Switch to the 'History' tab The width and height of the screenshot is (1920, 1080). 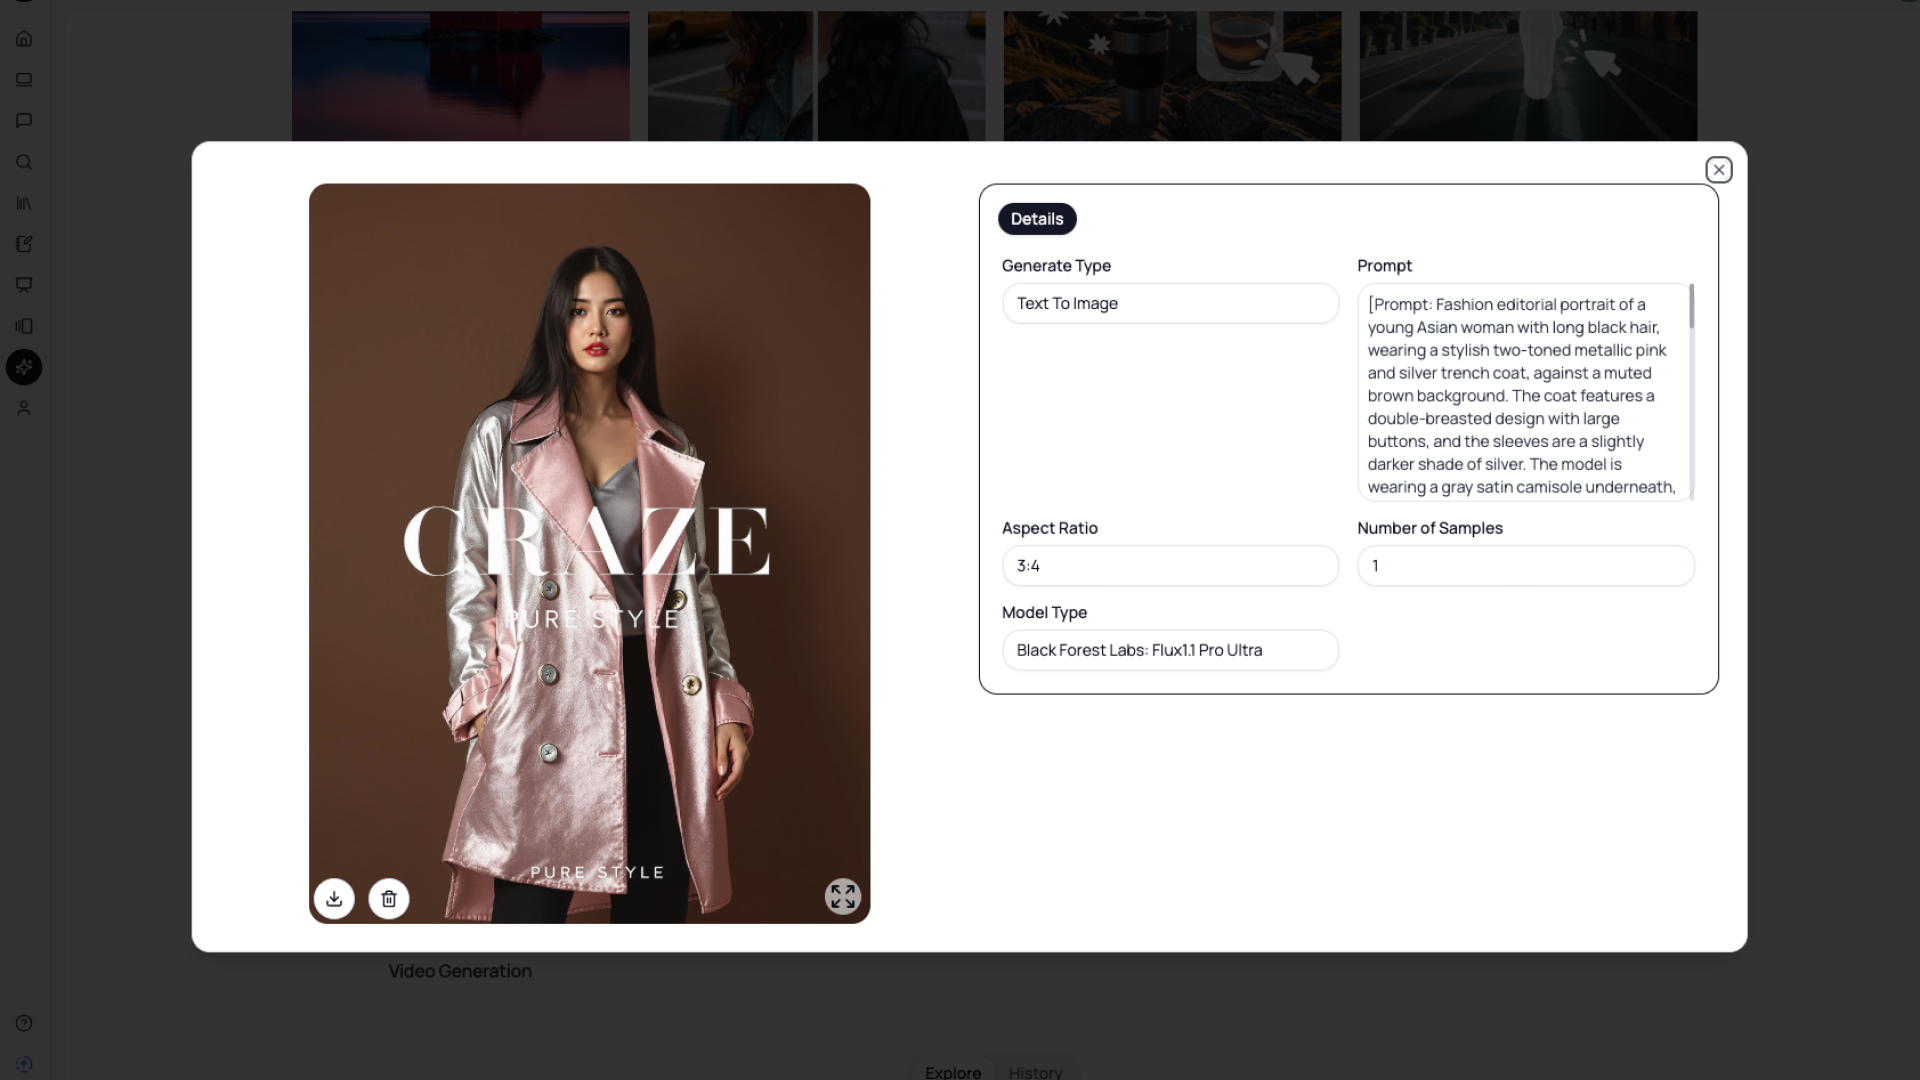tap(1035, 1072)
